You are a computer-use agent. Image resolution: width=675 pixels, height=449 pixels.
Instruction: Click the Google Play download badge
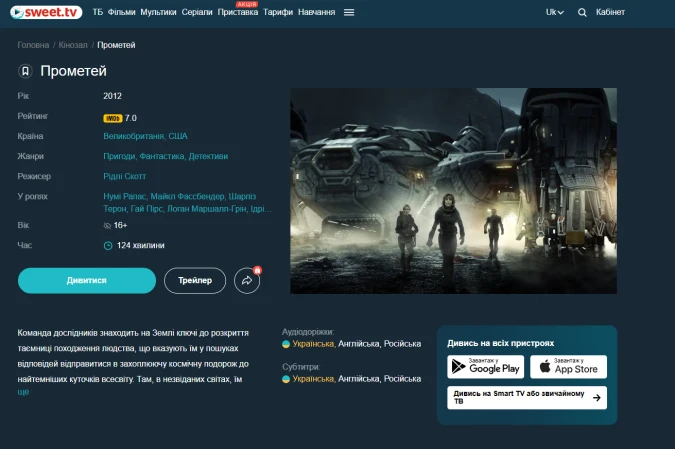(486, 367)
